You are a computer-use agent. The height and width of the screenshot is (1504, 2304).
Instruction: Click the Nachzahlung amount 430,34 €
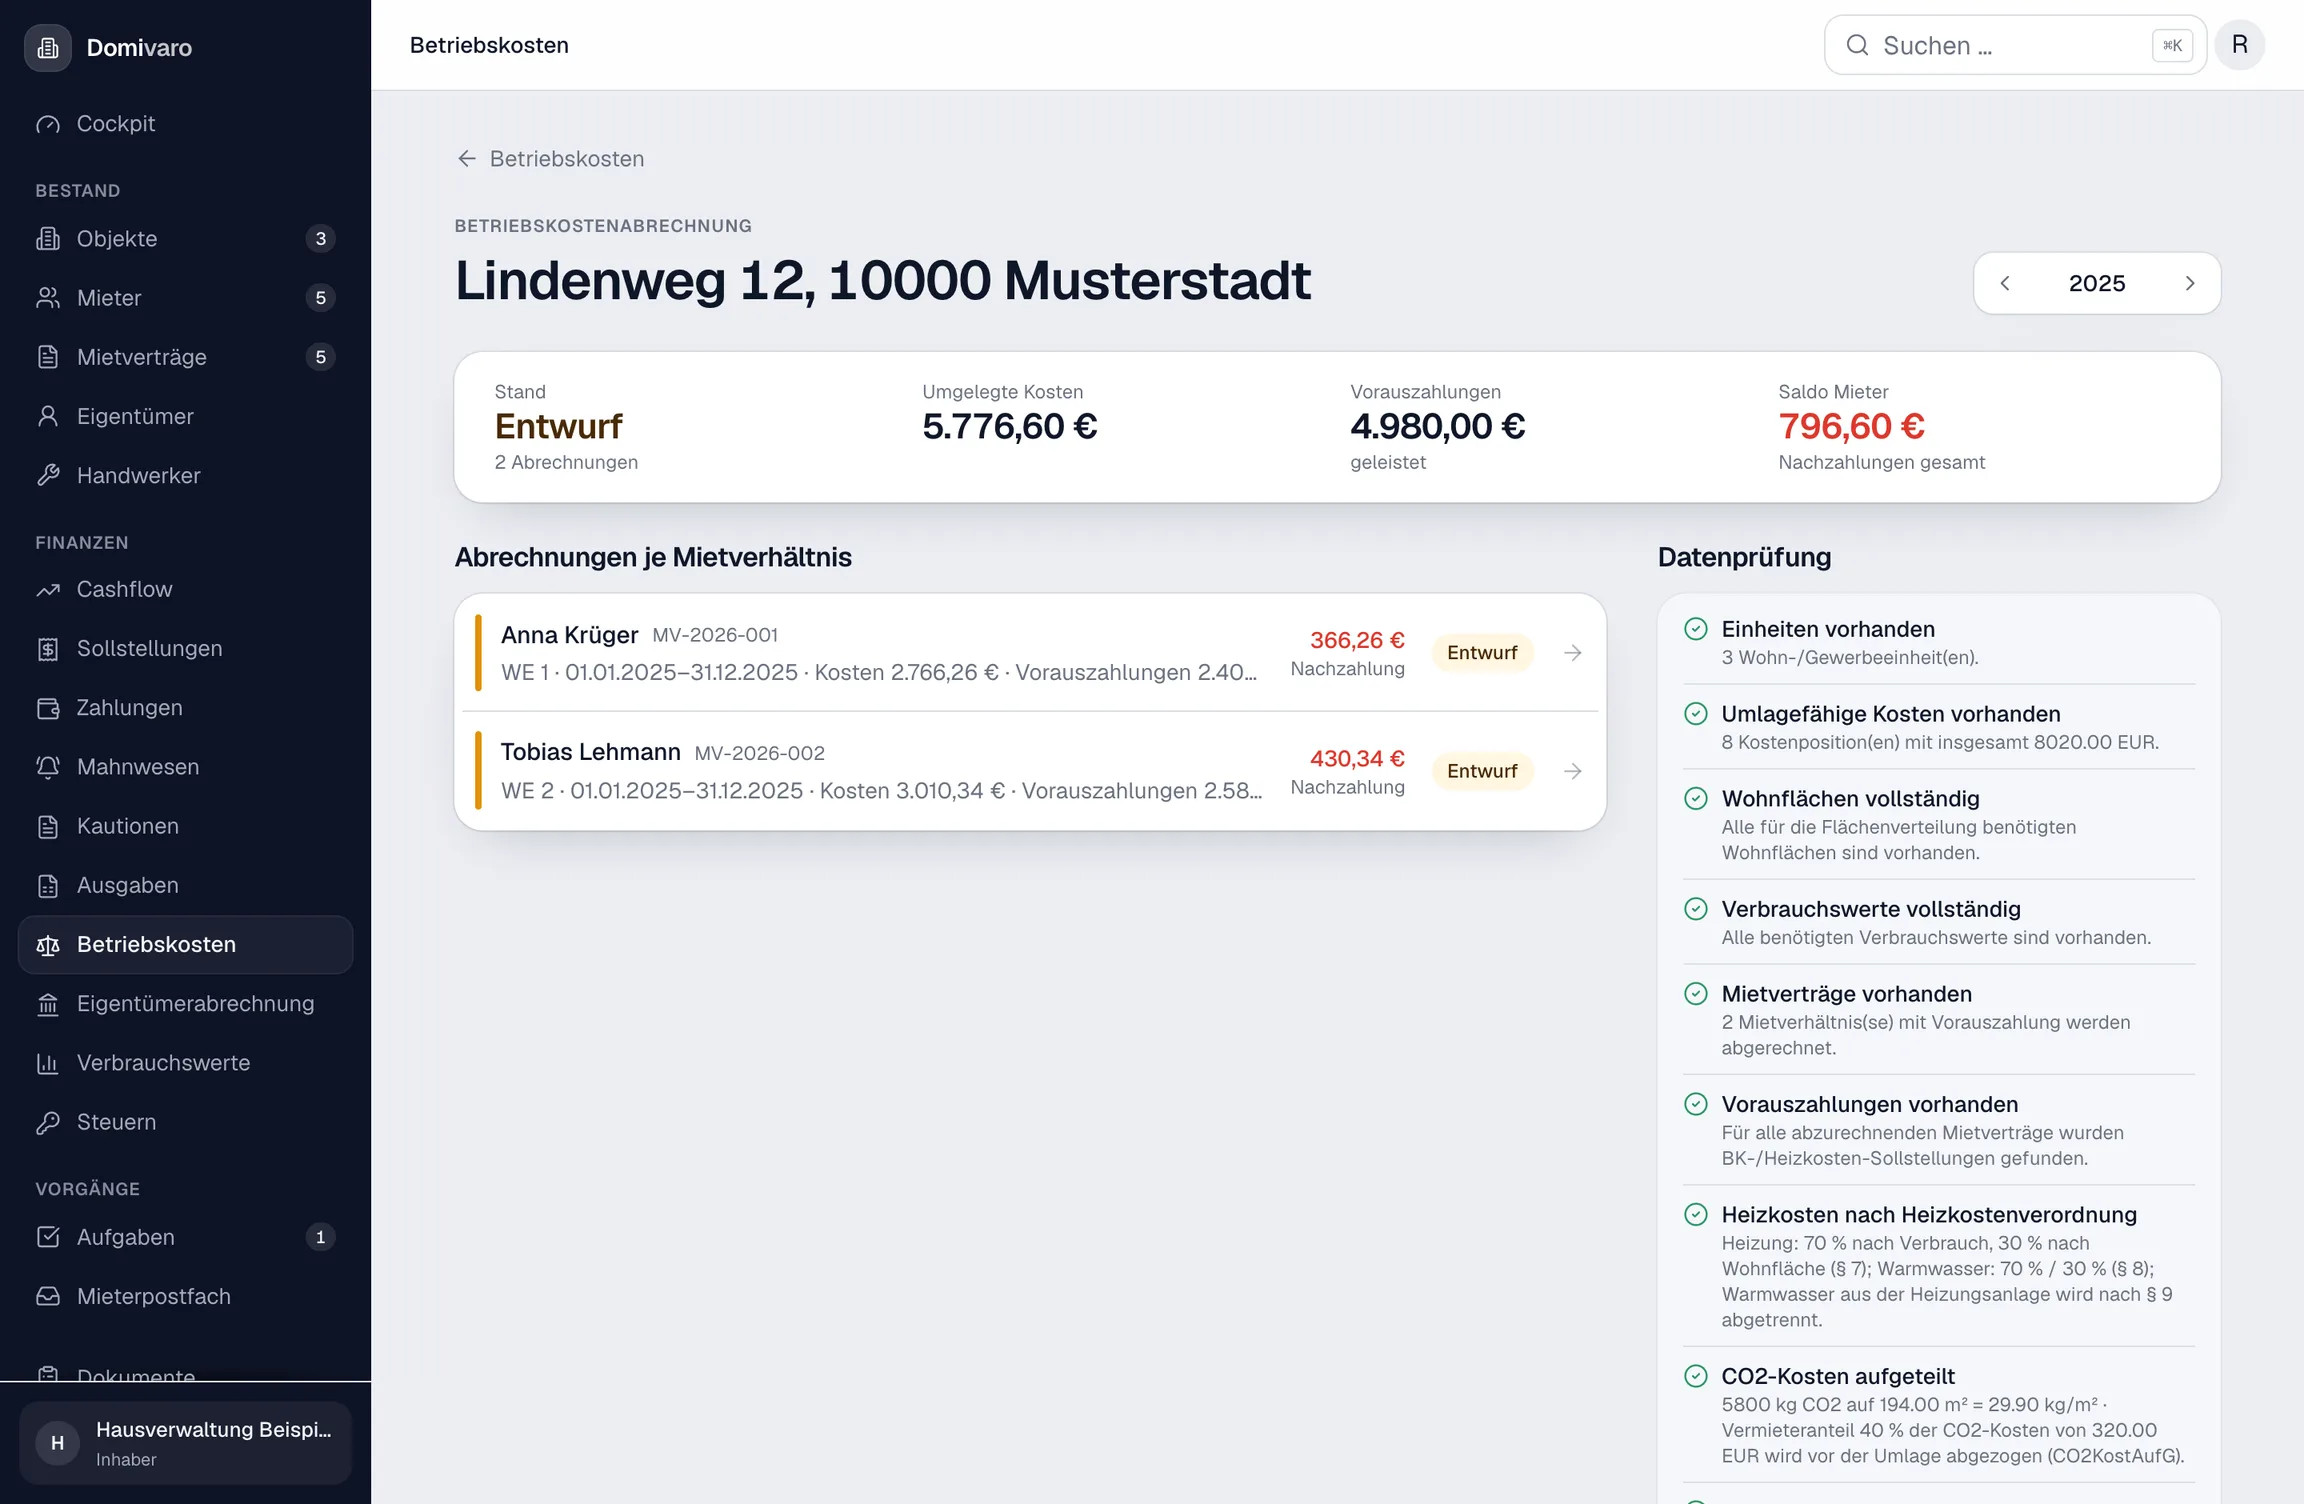pos(1357,759)
